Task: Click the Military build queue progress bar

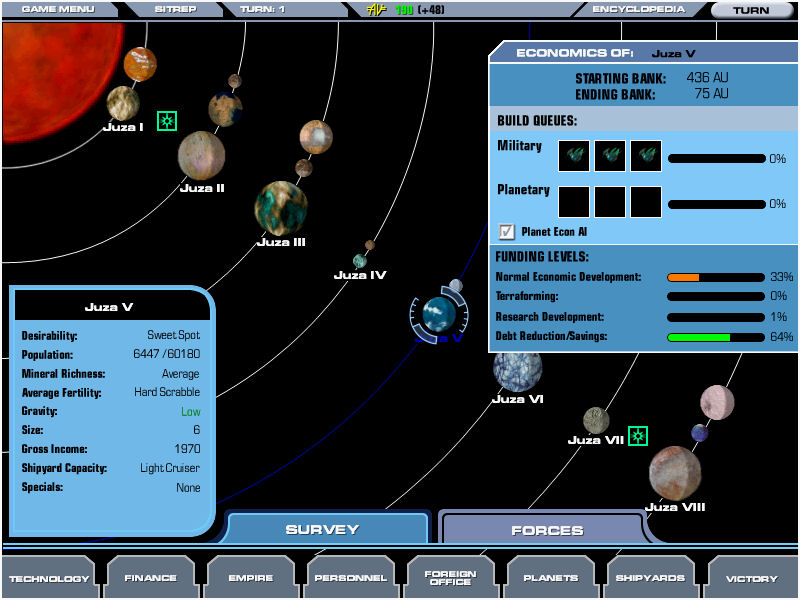Action: tap(717, 159)
